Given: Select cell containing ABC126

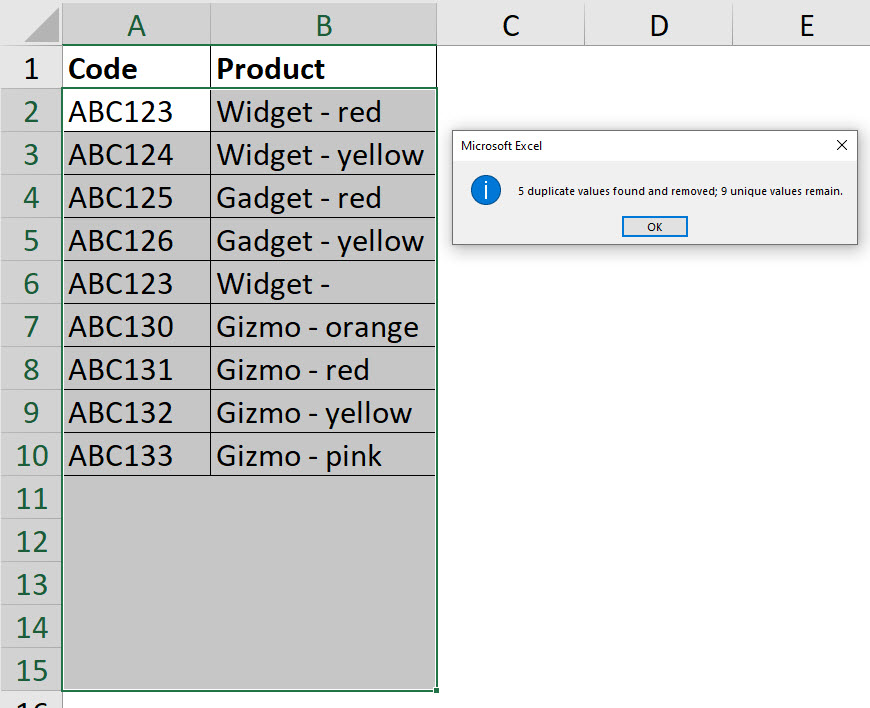Looking at the screenshot, I should (137, 241).
